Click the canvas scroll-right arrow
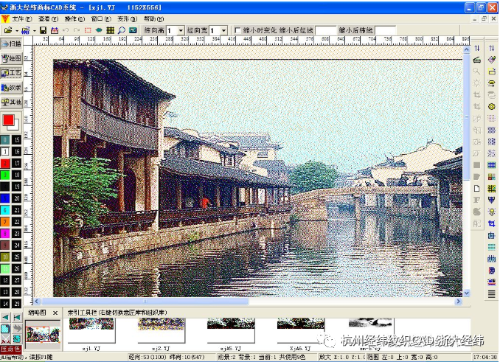500x362 pixels. (x=459, y=301)
